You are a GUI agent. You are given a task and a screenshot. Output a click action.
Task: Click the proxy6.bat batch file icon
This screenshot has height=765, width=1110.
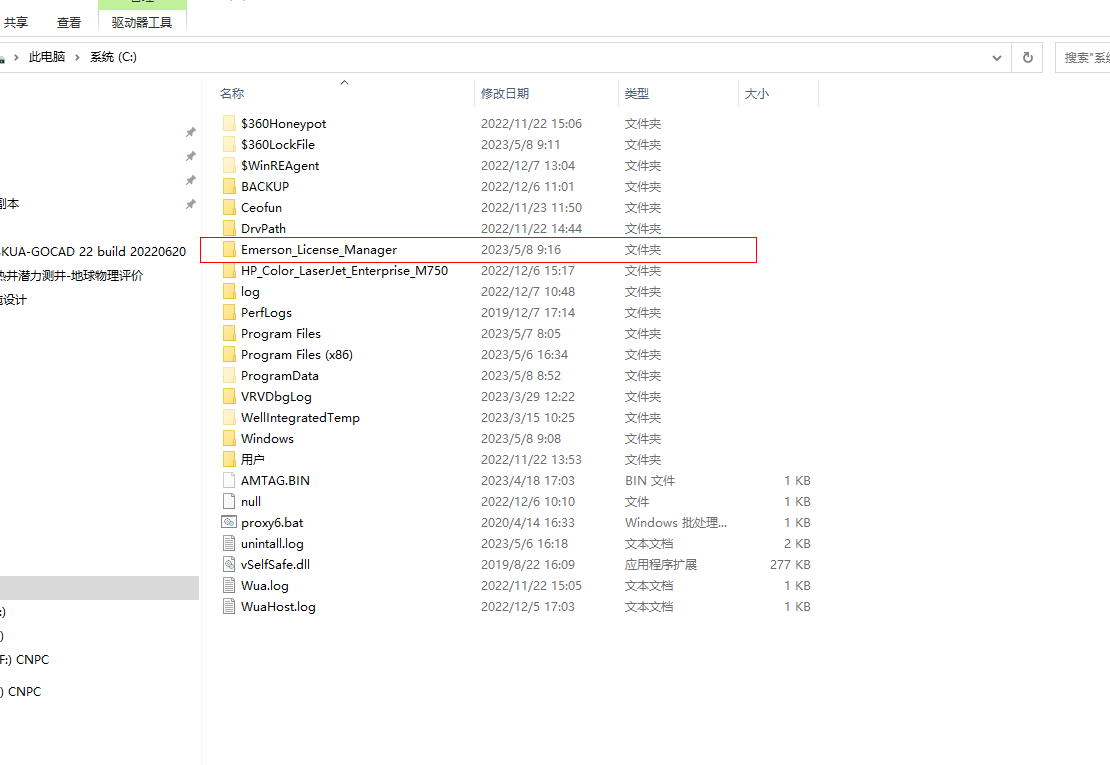coord(229,523)
